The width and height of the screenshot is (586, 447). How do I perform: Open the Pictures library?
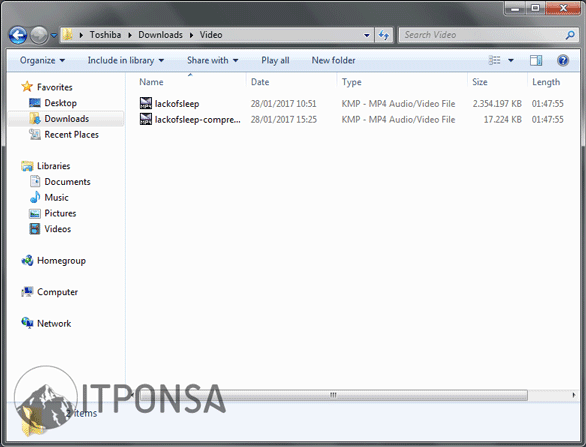[x=60, y=213]
